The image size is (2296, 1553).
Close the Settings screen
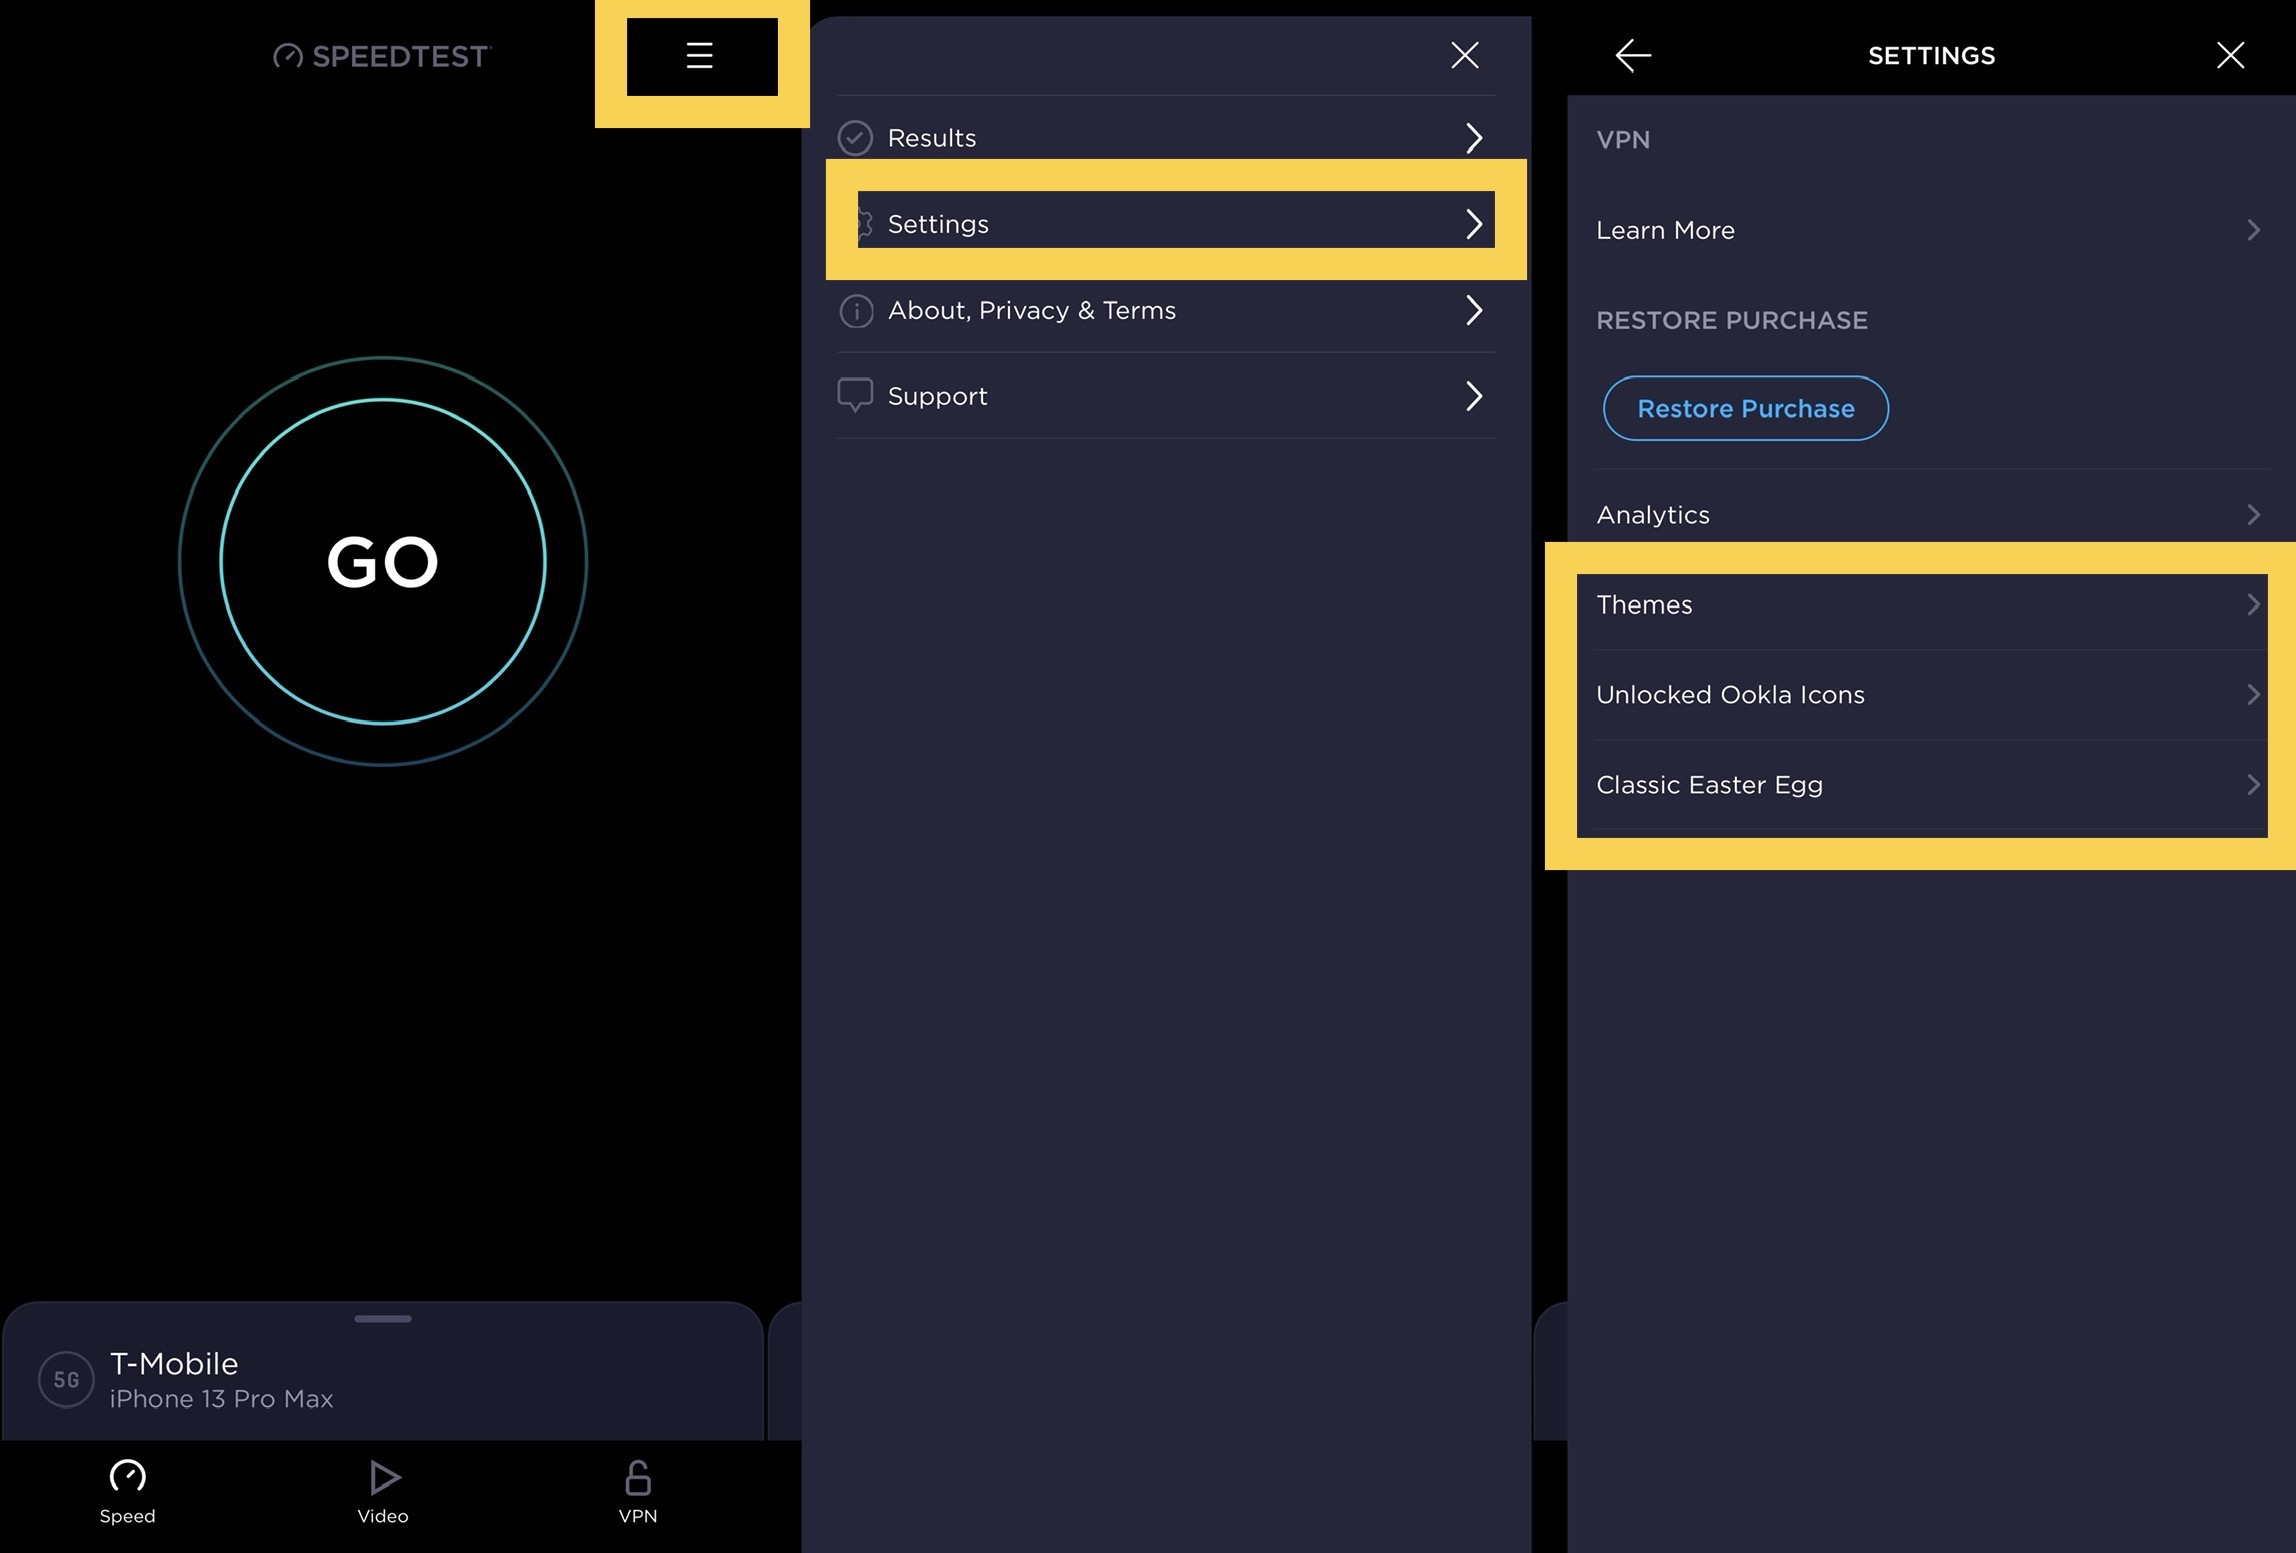2230,55
